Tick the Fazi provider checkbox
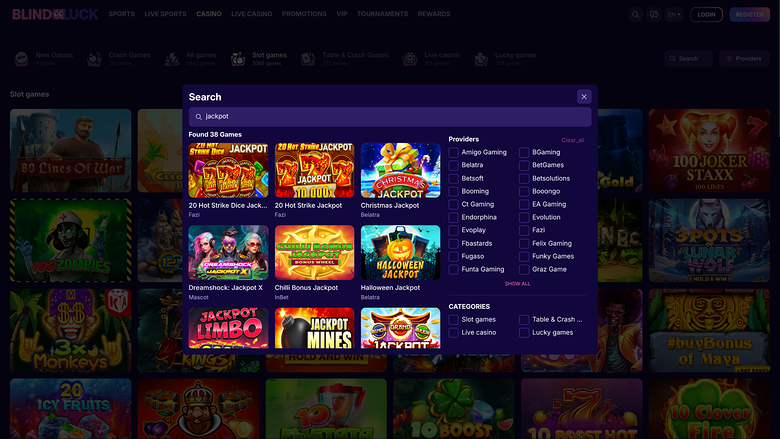780x439 pixels. (x=524, y=230)
